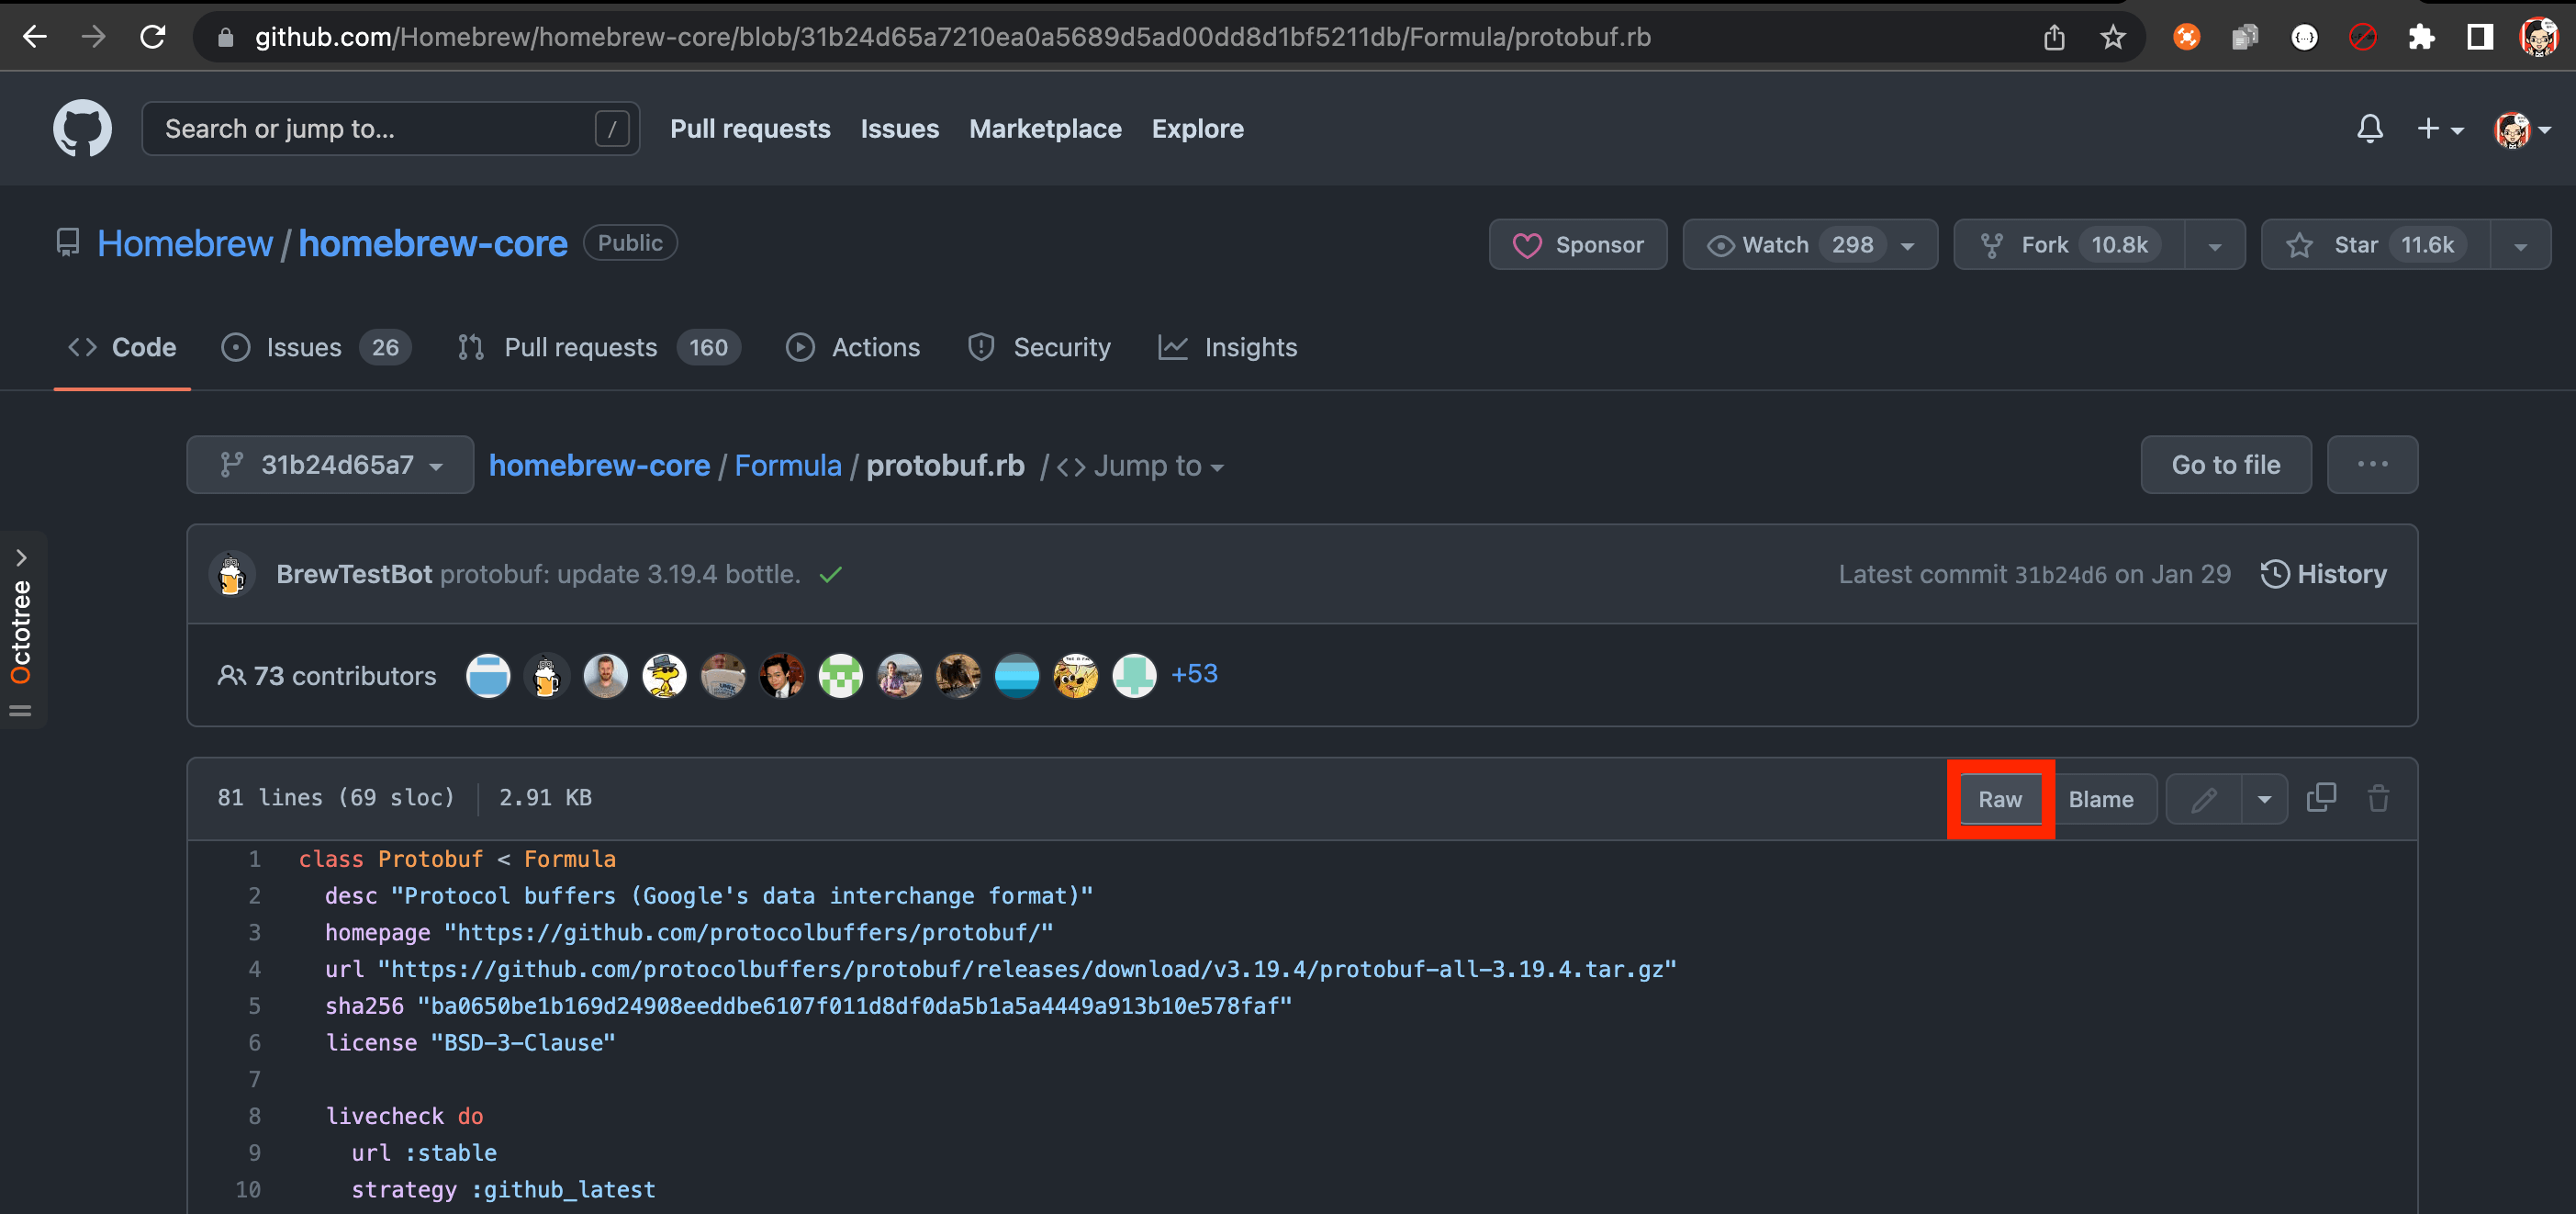Expand the Fork dropdown arrow
This screenshot has height=1214, width=2576.
point(2215,245)
